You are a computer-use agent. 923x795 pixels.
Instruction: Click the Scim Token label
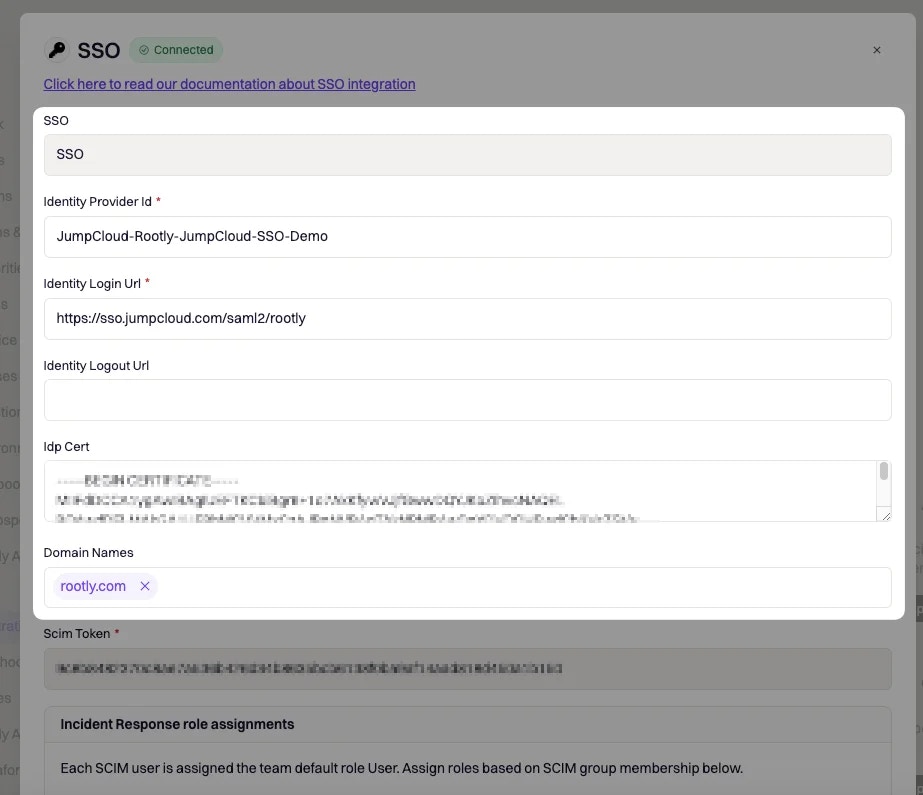point(77,634)
